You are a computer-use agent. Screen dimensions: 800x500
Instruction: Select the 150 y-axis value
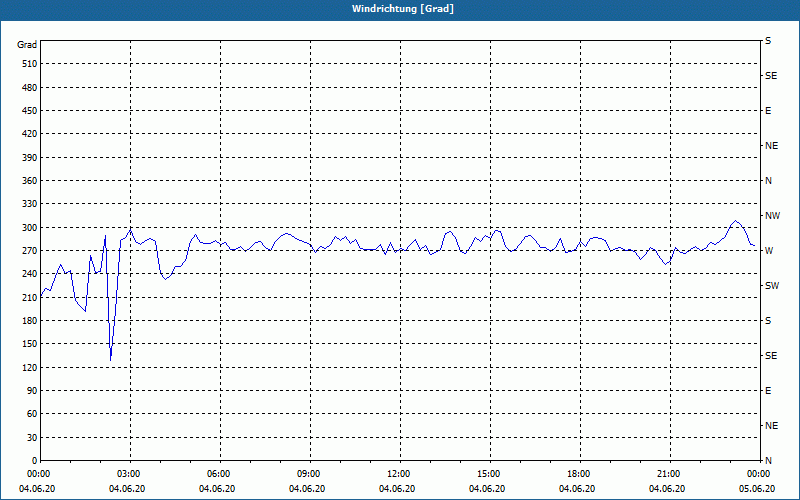[x=30, y=344]
